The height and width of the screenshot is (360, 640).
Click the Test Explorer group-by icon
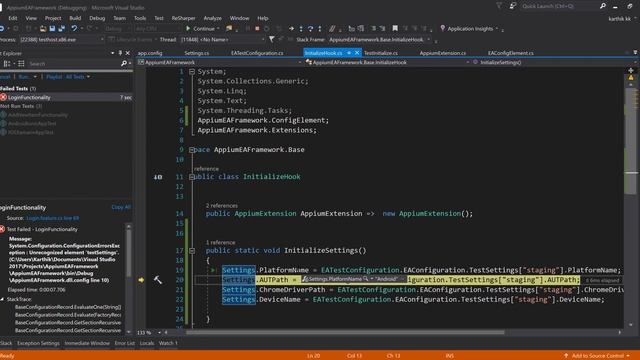click(x=7, y=64)
